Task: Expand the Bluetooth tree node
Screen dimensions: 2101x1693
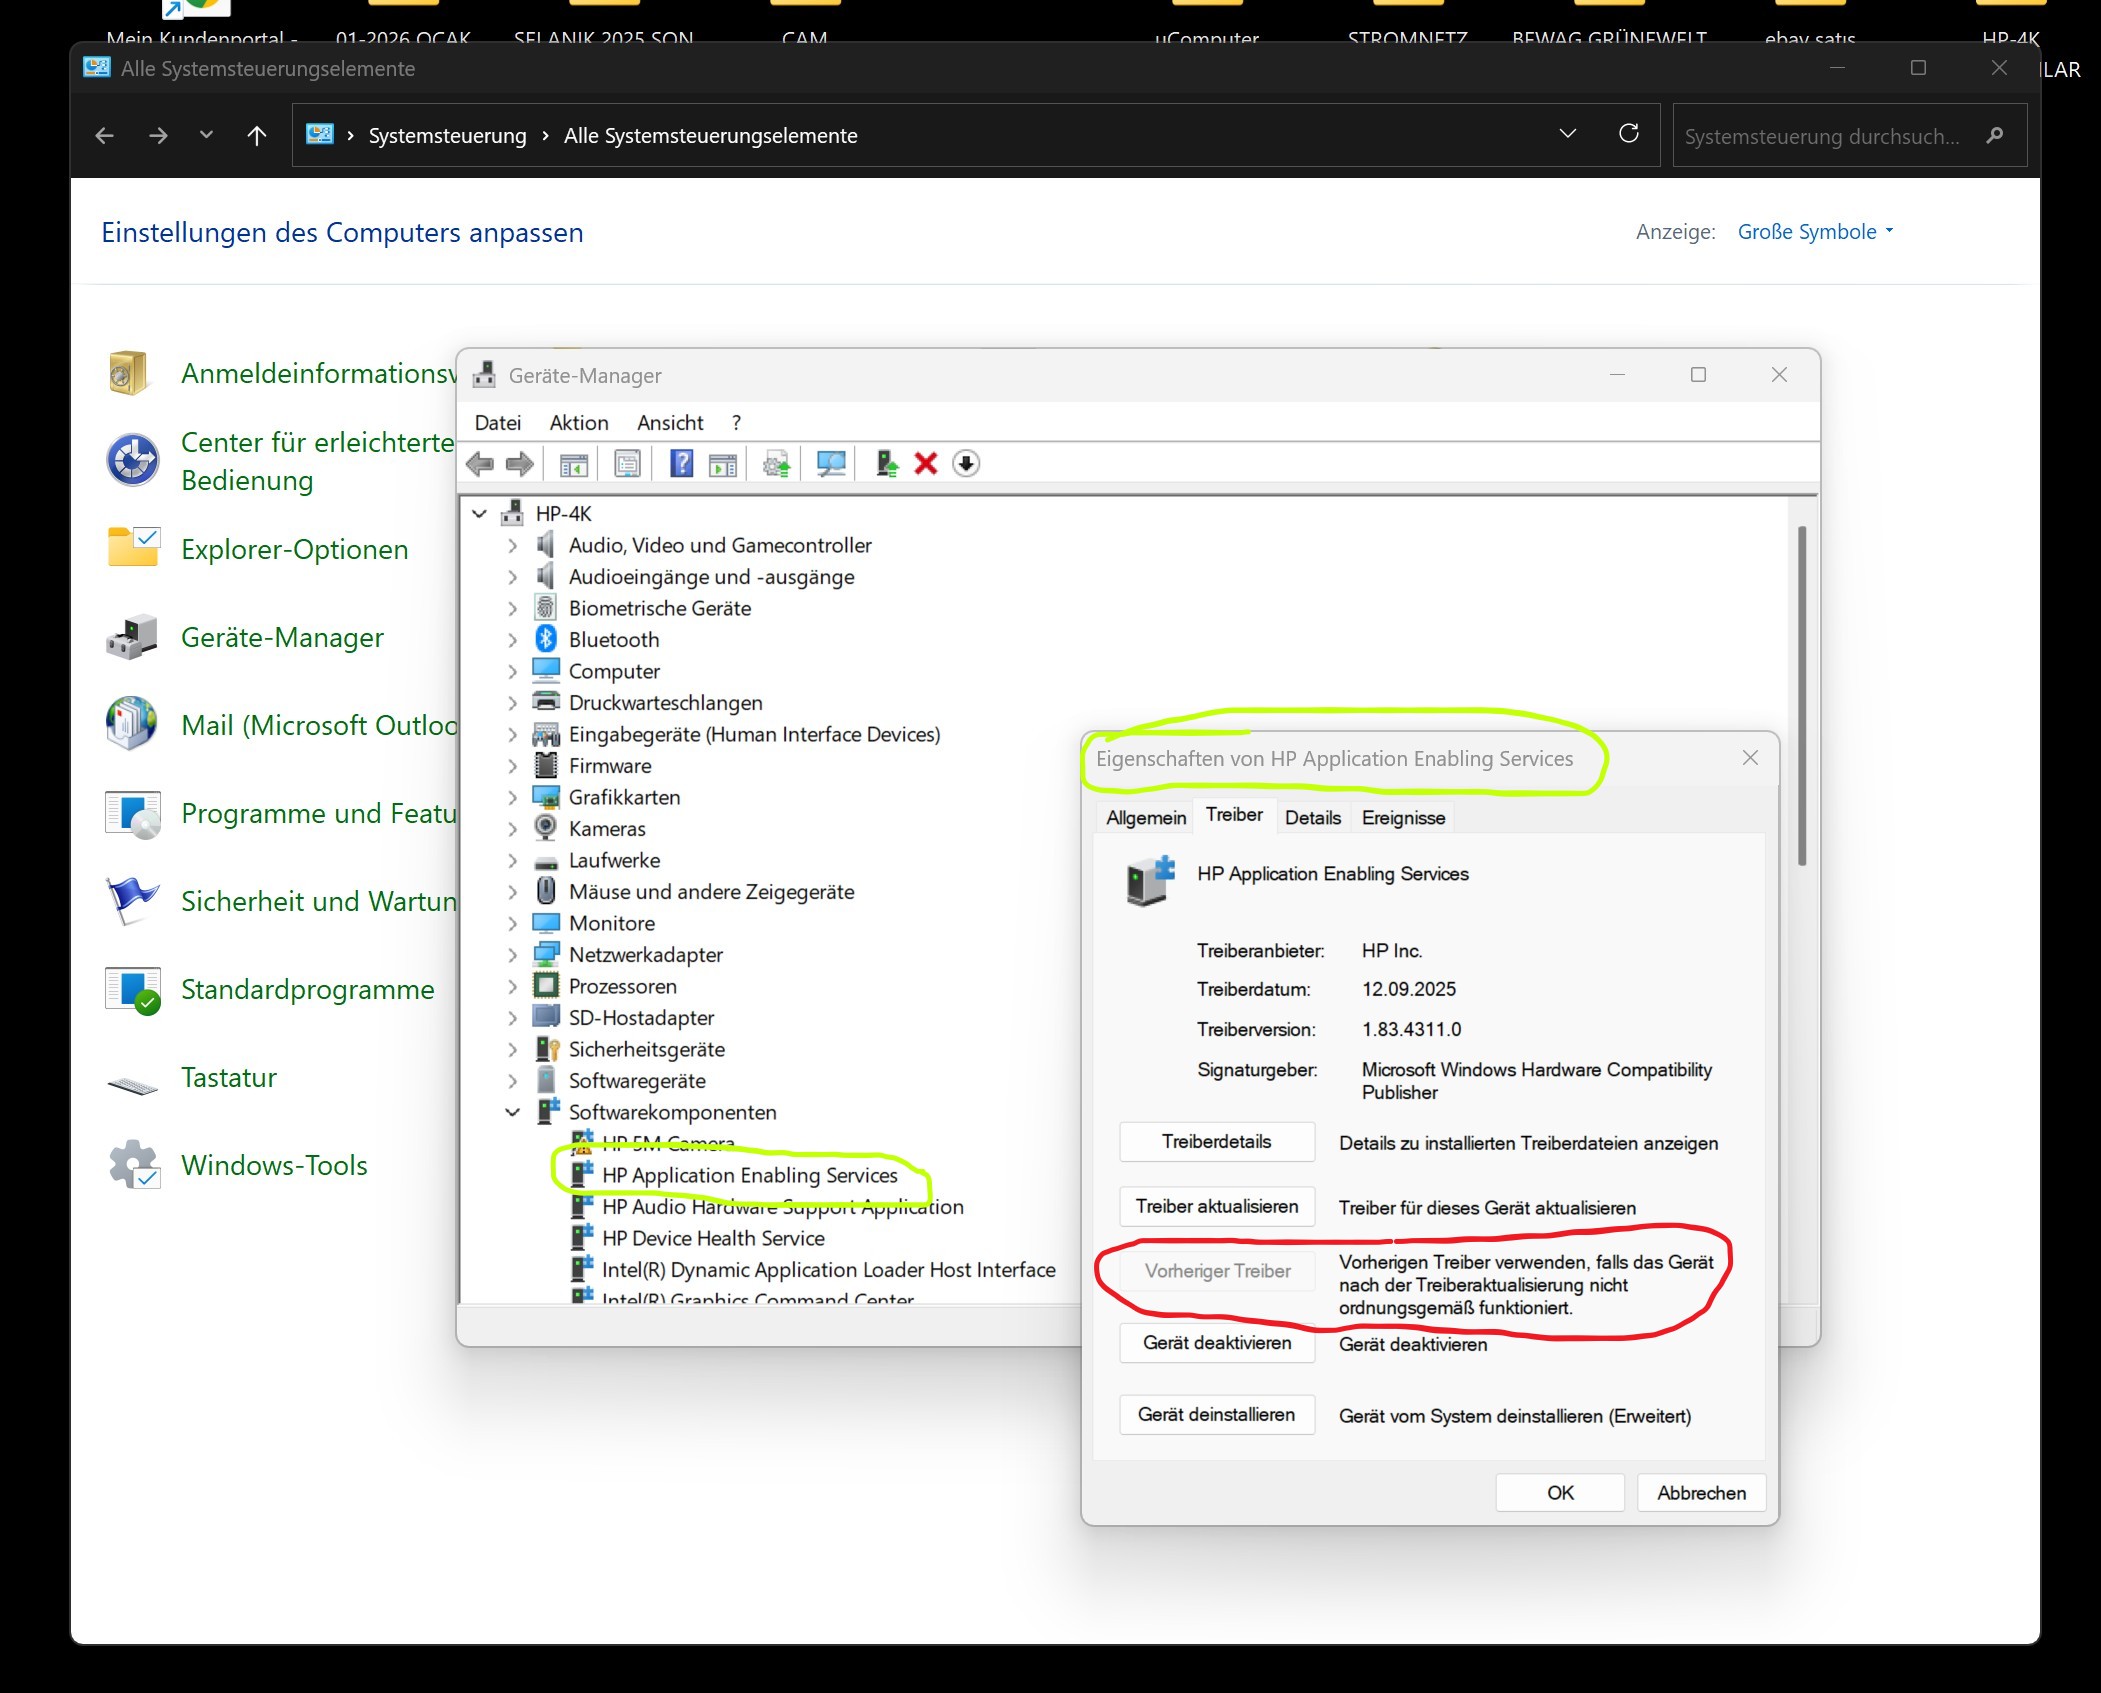Action: (x=513, y=640)
